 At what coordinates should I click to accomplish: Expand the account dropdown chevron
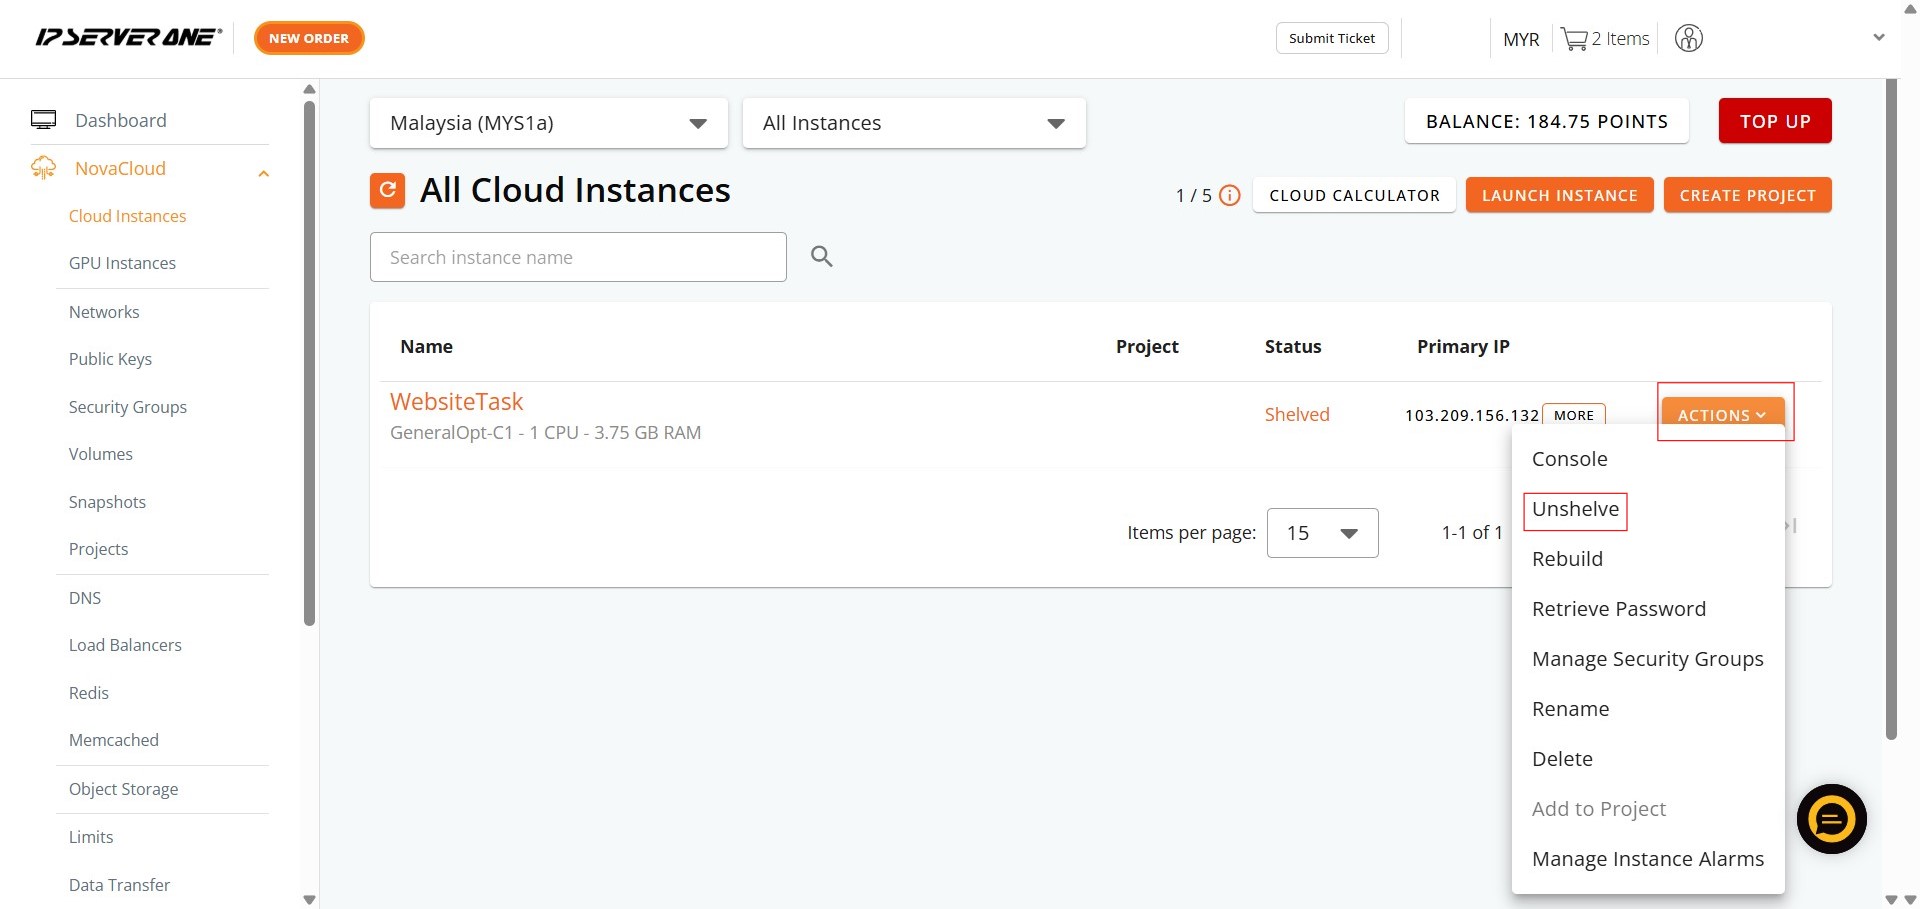click(x=1879, y=38)
